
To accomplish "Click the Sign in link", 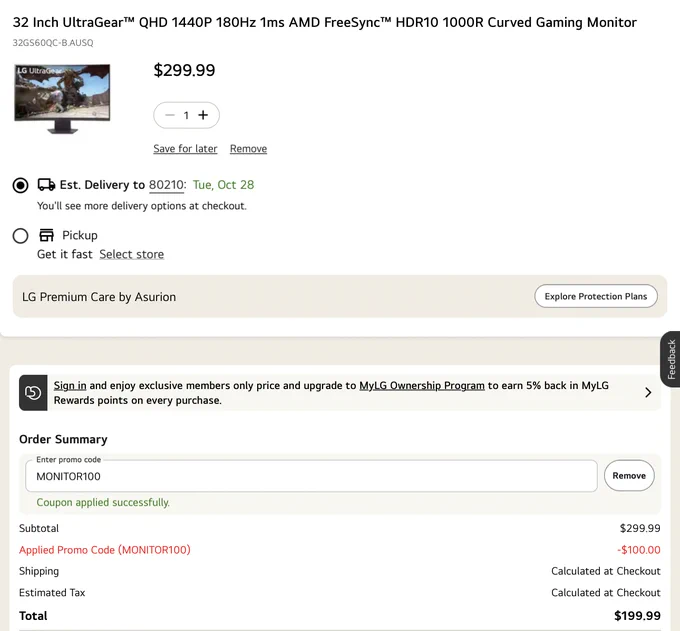I will click(70, 386).
